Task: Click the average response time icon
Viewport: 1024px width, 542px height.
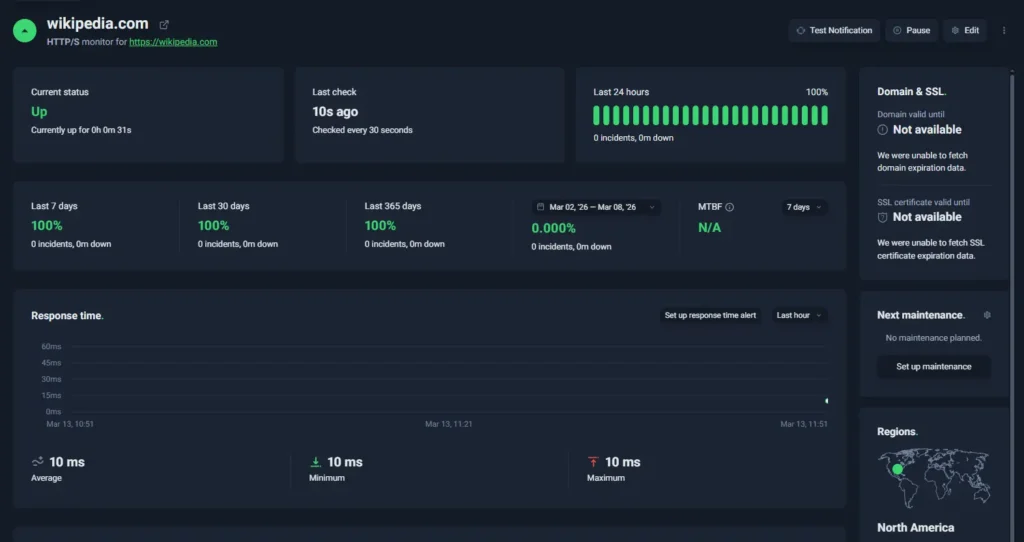Action: tap(37, 462)
